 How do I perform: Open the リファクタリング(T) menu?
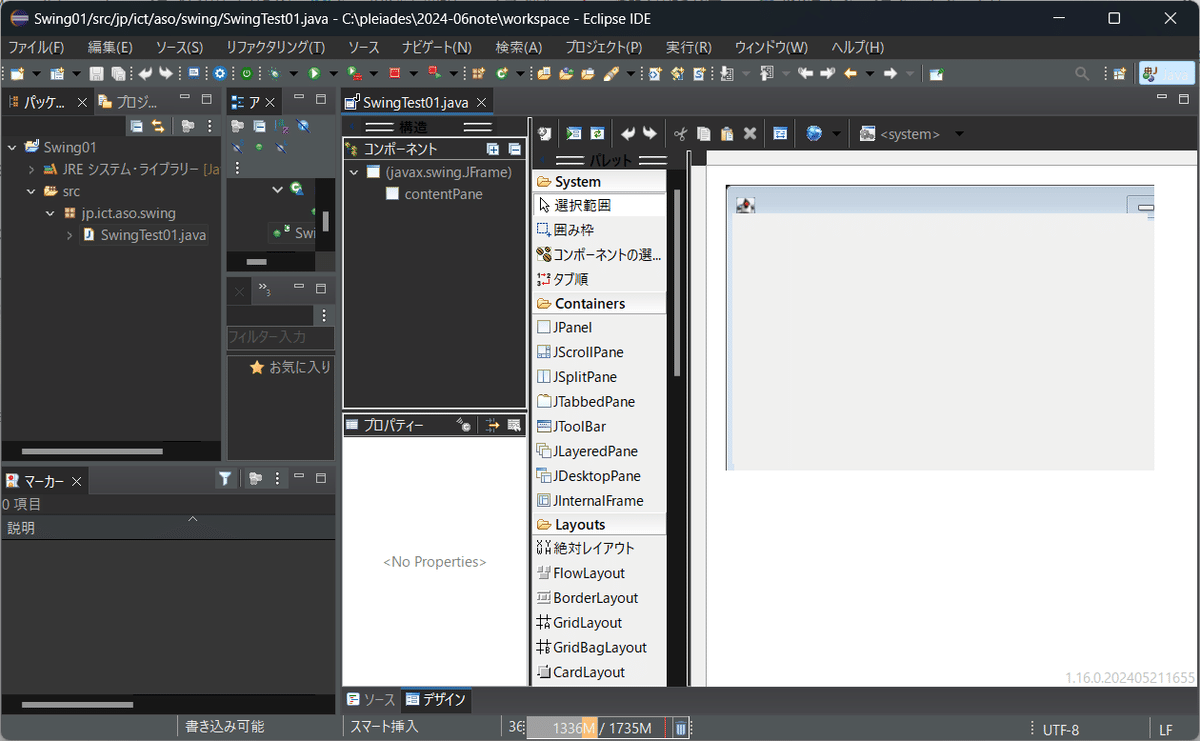[275, 47]
